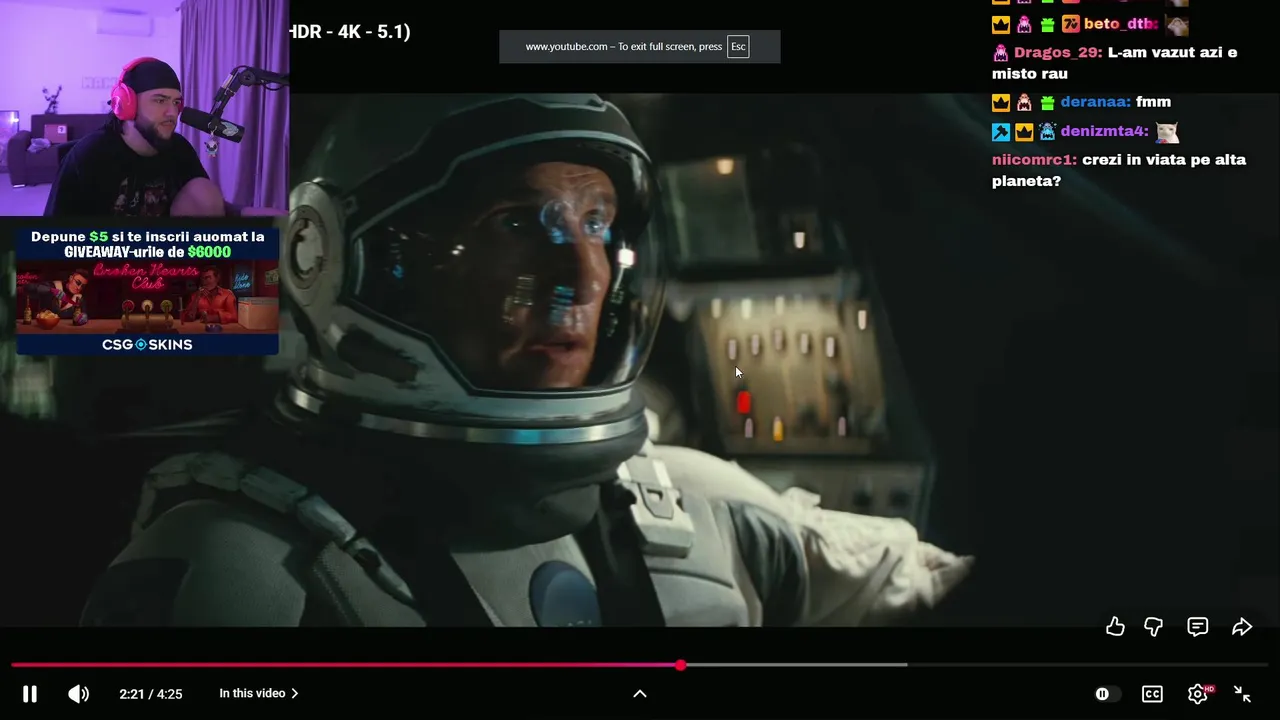Viewport: 1280px width, 720px height.
Task: Click the pink badge beside Dragos_29
Action: click(x=1001, y=52)
